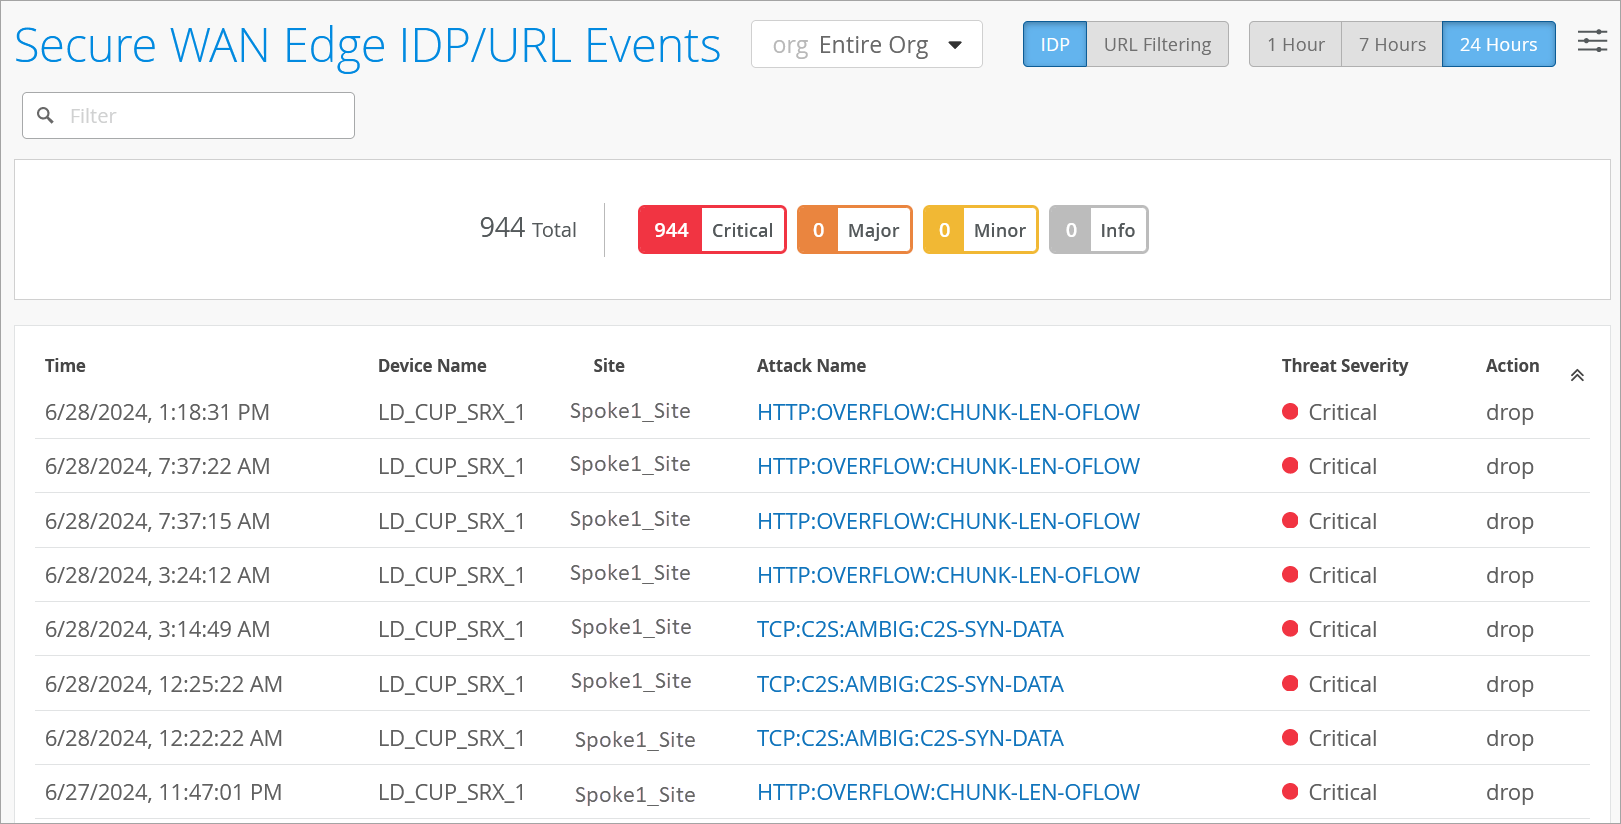This screenshot has width=1621, height=824.
Task: Click drop action in the 12:25:22 AM row
Action: click(1510, 684)
